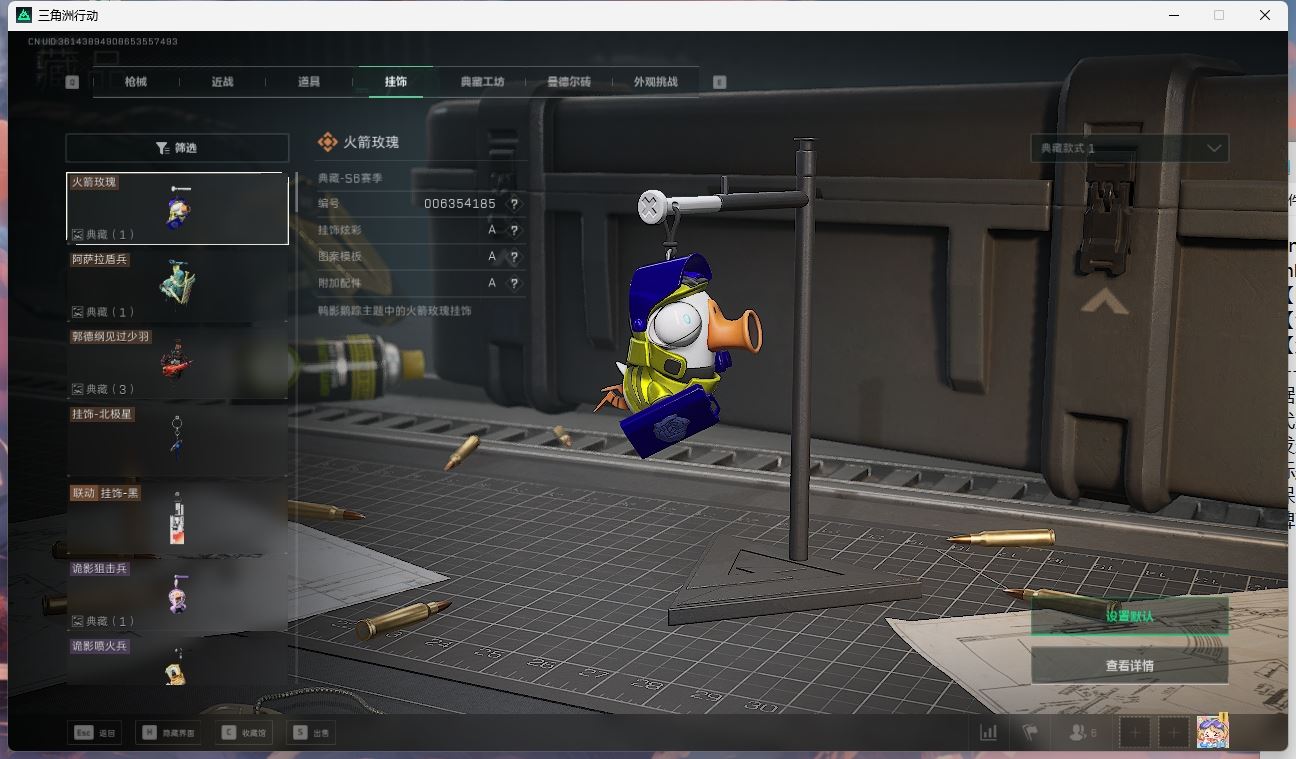Click the first empty squad slot plus
Viewport: 1296px width, 759px height.
1135,733
